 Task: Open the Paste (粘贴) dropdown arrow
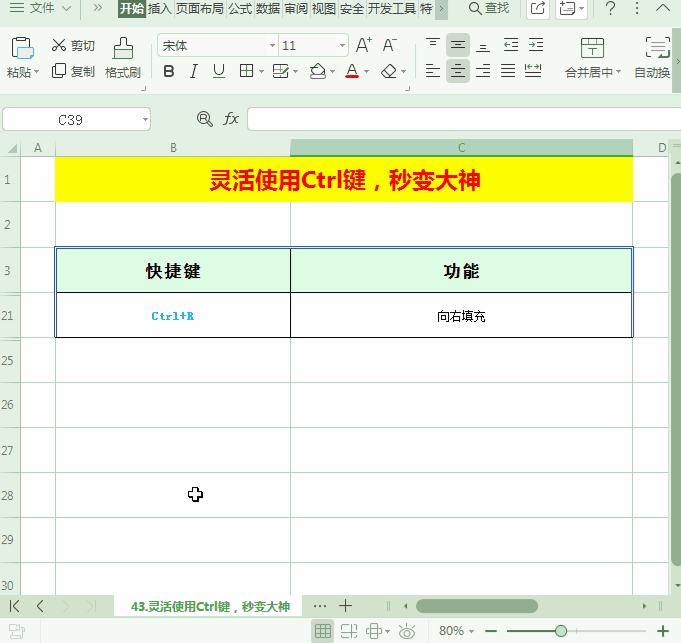[x=36, y=72]
